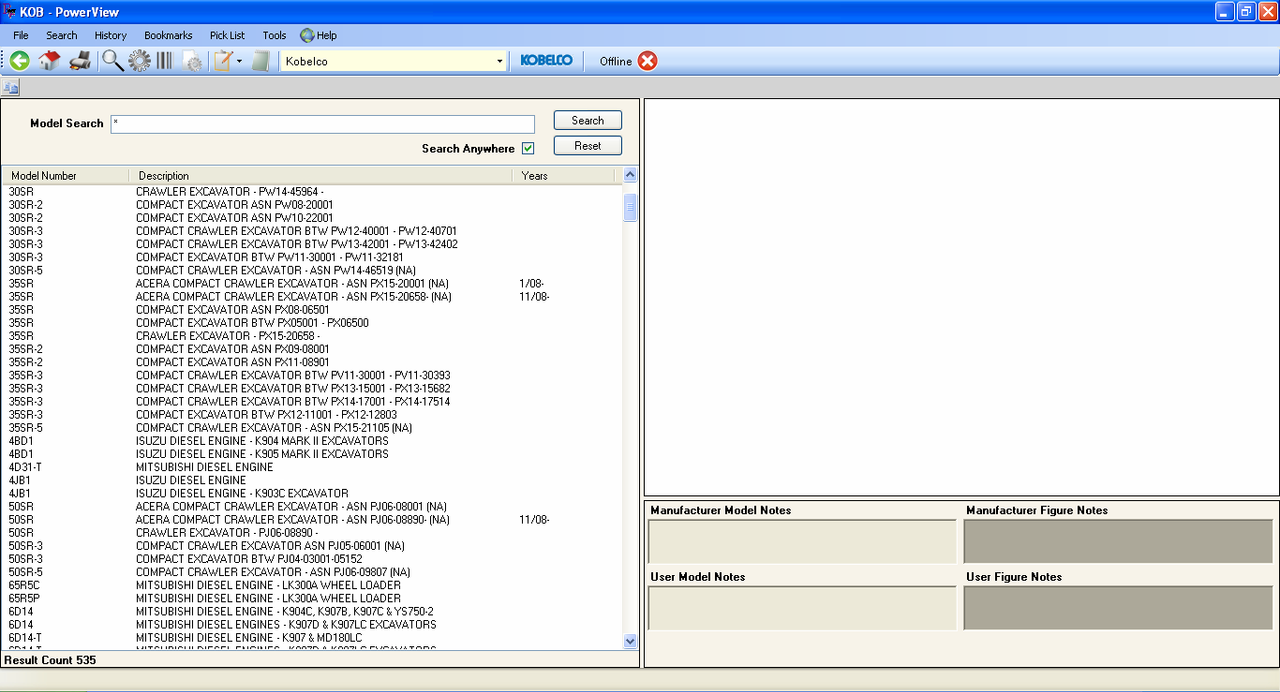Click the Search button

[588, 120]
